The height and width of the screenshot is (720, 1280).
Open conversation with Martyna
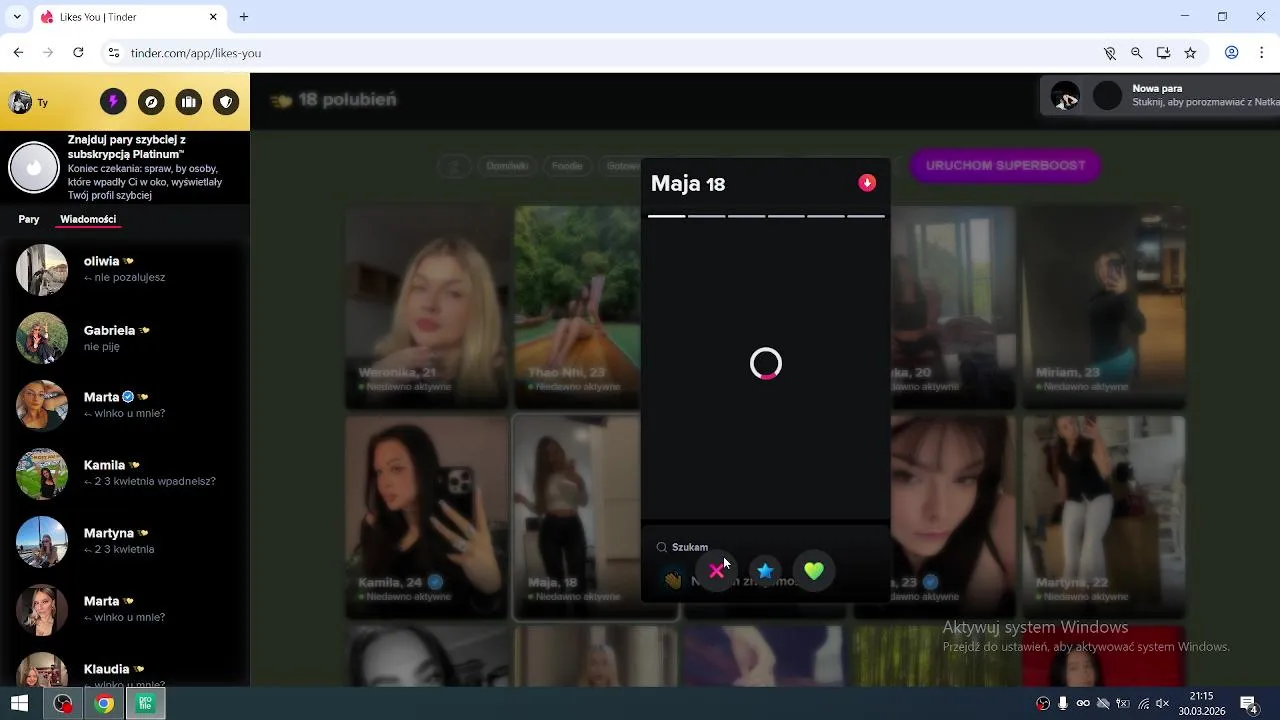[x=125, y=541]
